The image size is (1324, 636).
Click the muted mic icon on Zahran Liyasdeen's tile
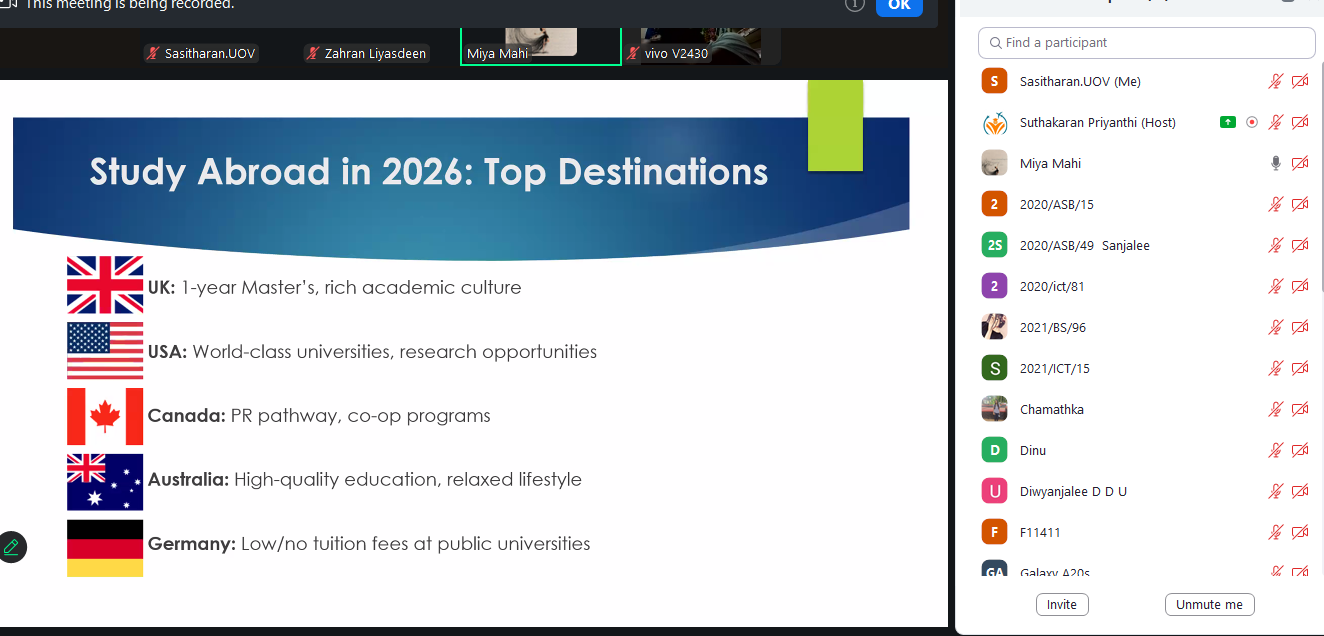point(313,53)
